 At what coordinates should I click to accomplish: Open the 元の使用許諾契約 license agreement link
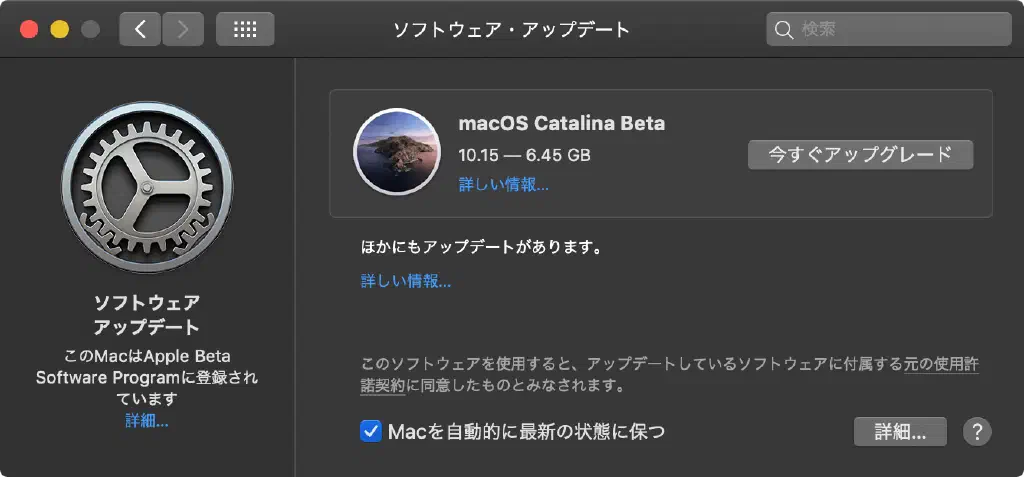tap(940, 365)
